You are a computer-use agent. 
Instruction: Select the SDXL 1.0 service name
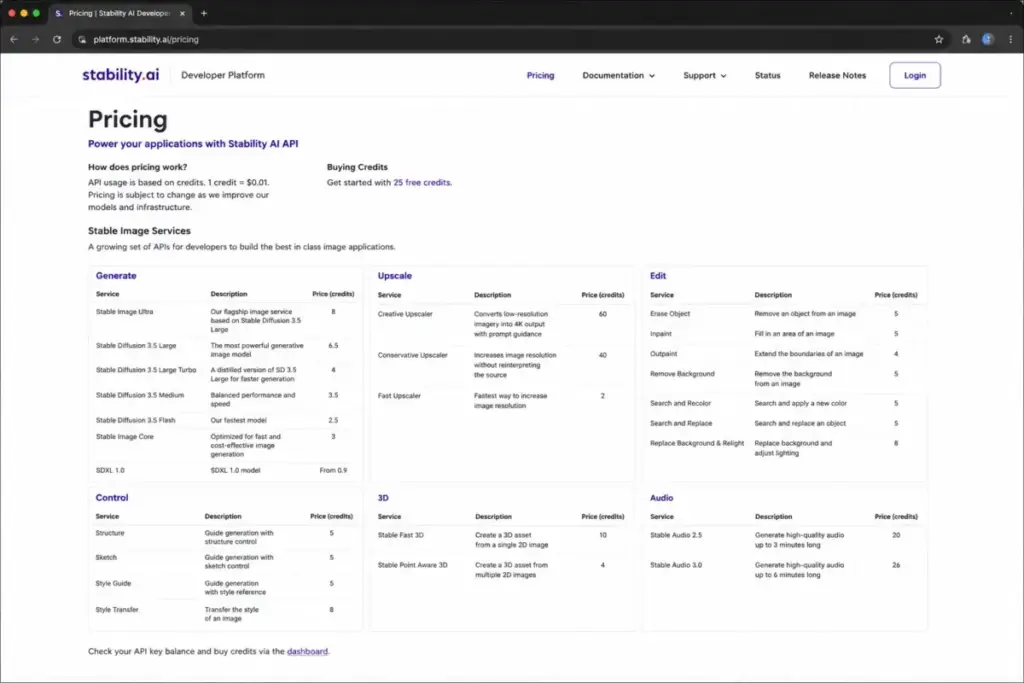[110, 470]
